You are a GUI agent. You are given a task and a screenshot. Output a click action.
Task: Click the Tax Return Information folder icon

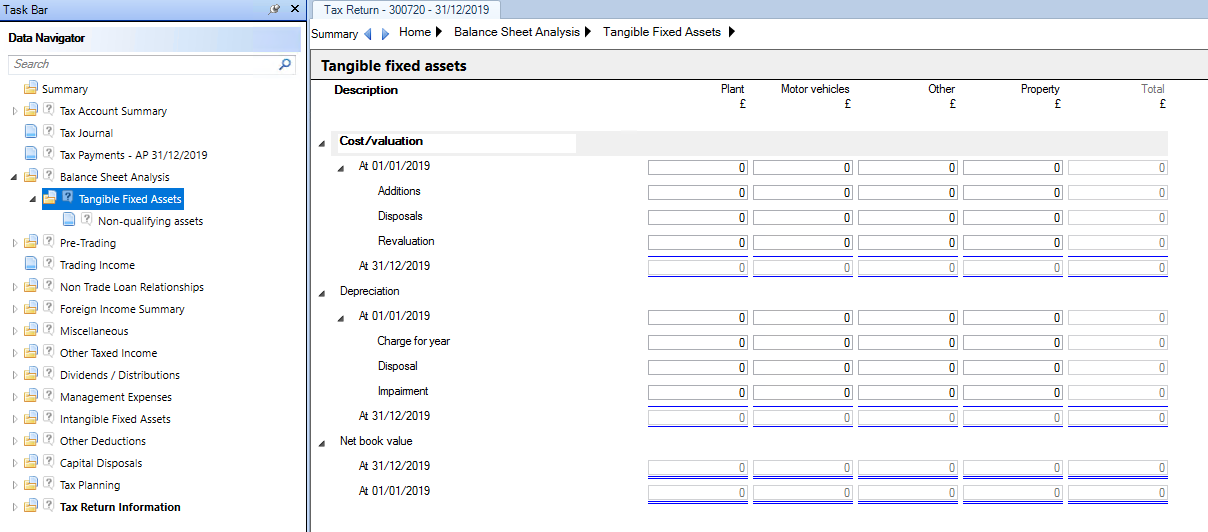pos(31,507)
